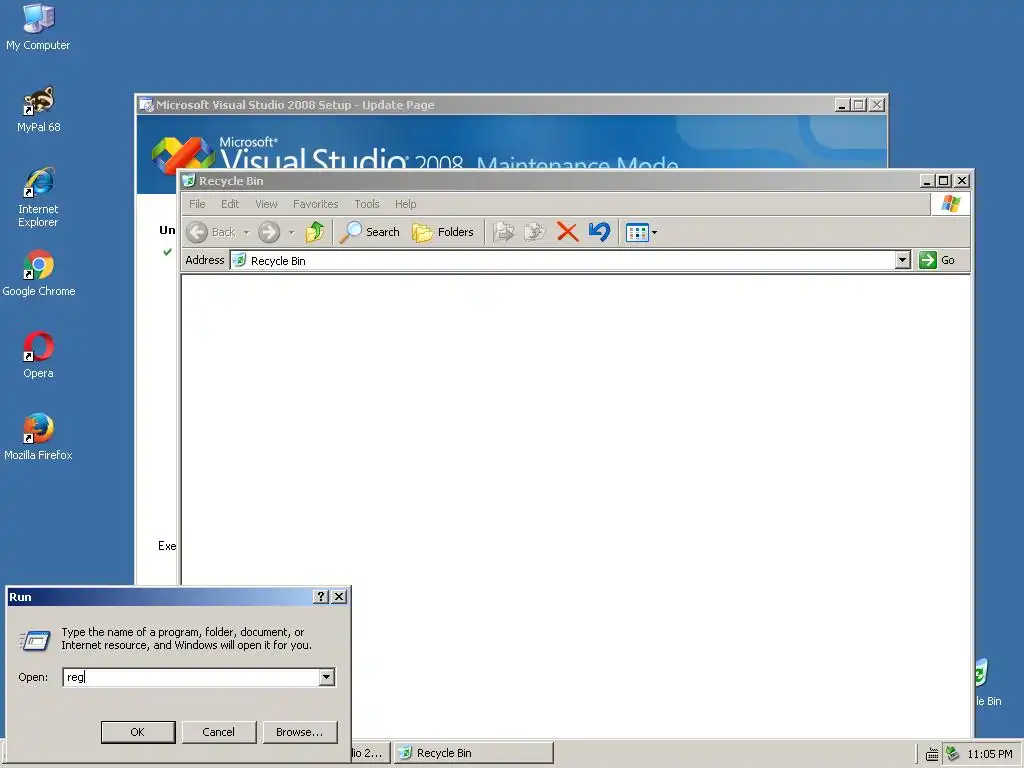Launch MyPal 68 browser shortcut
The height and width of the screenshot is (768, 1024).
point(38,109)
